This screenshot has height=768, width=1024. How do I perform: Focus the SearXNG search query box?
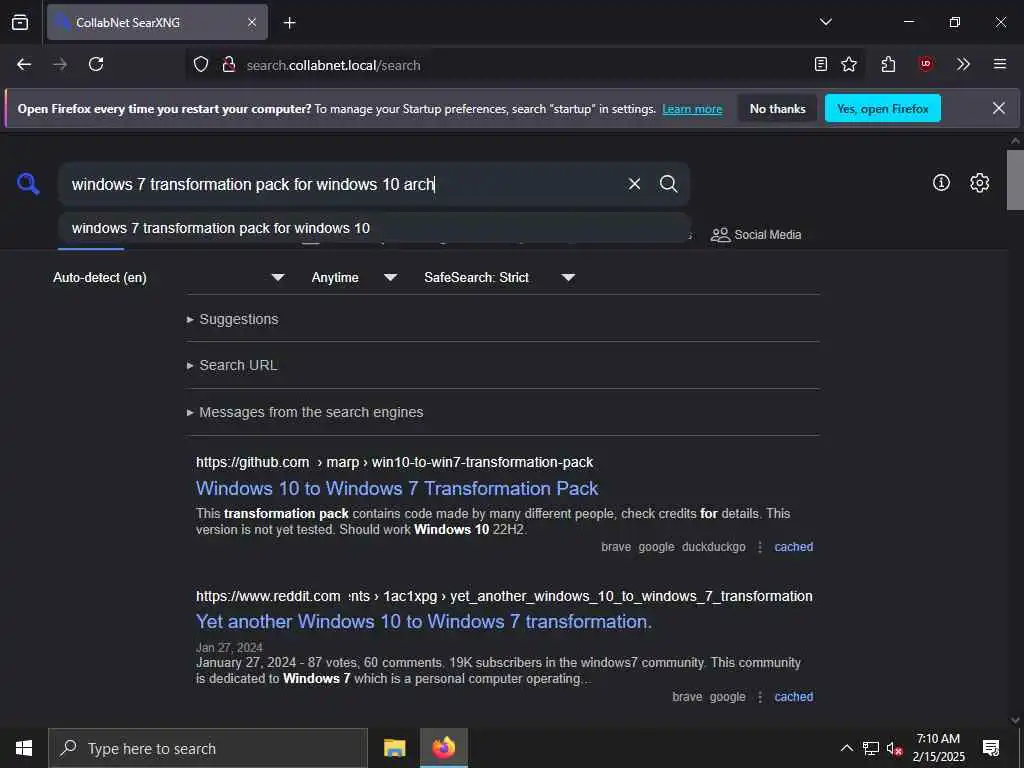[x=340, y=184]
